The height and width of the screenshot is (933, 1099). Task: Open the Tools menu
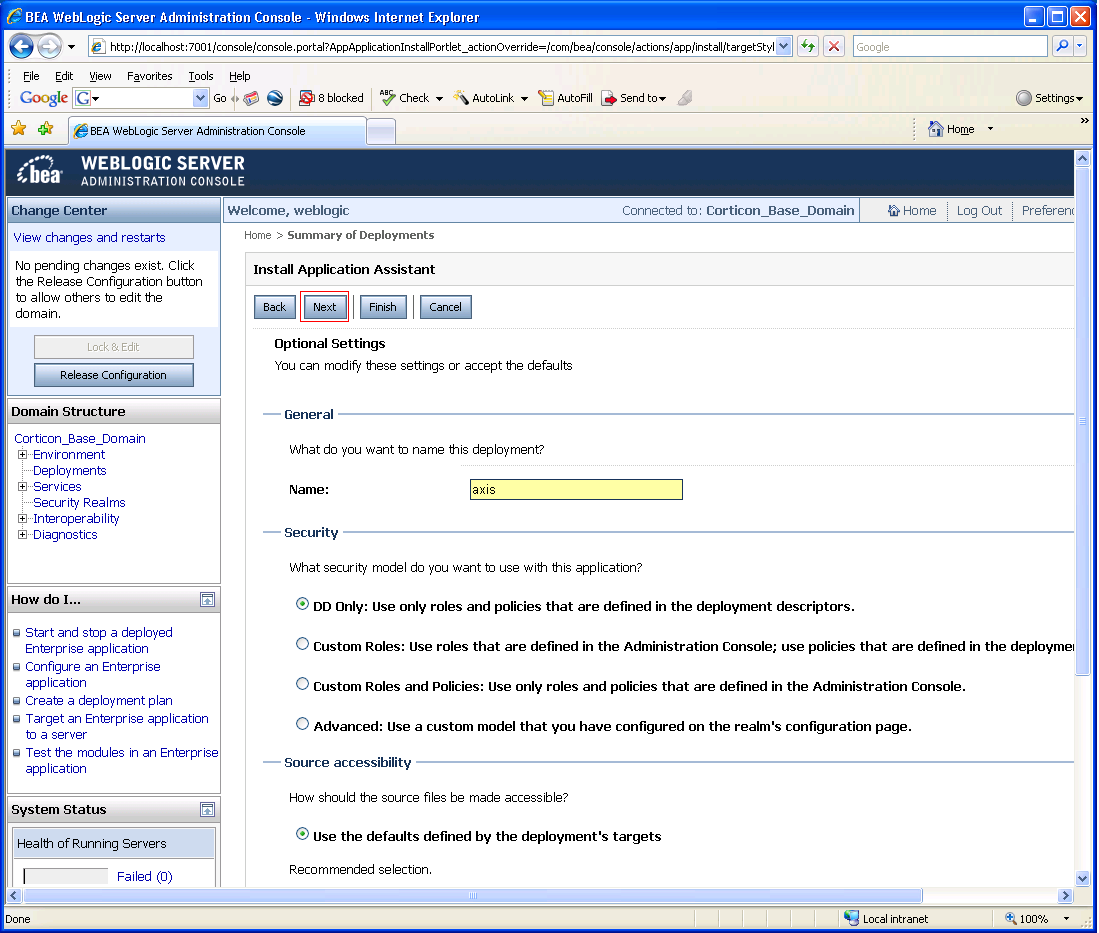coord(200,76)
